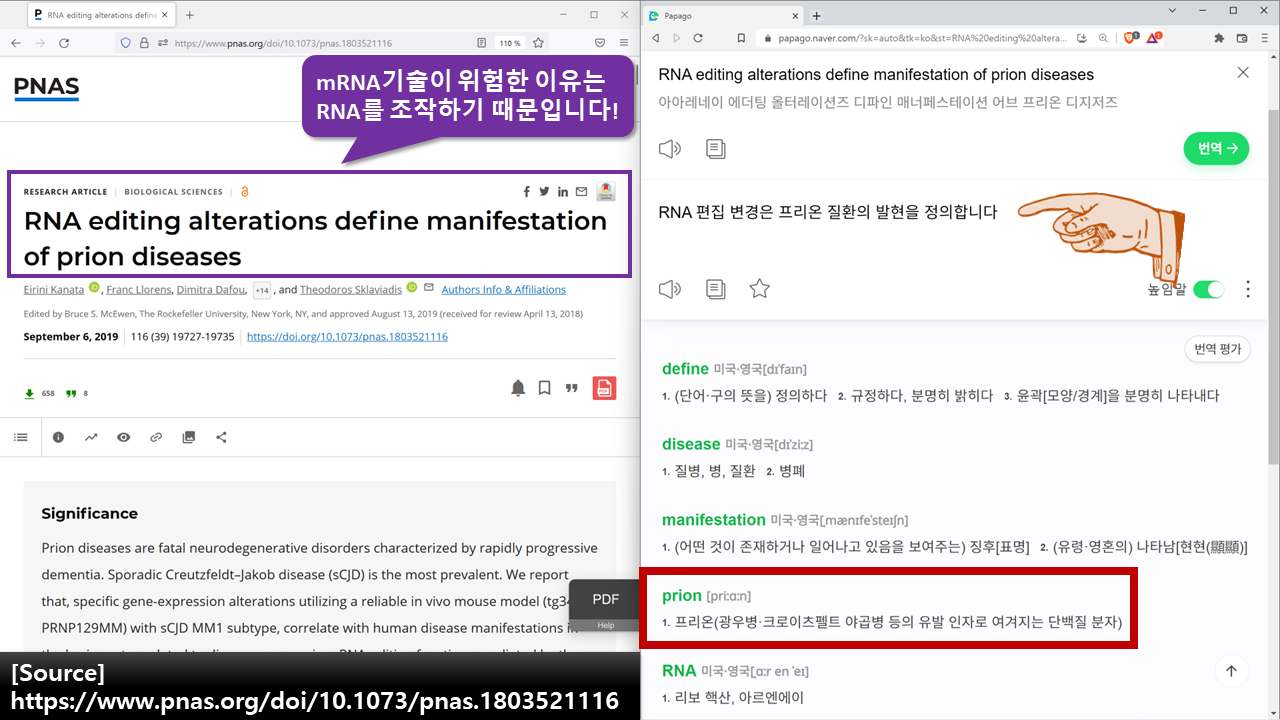Toggle the eye view-options icon
1280x720 pixels.
(x=123, y=437)
